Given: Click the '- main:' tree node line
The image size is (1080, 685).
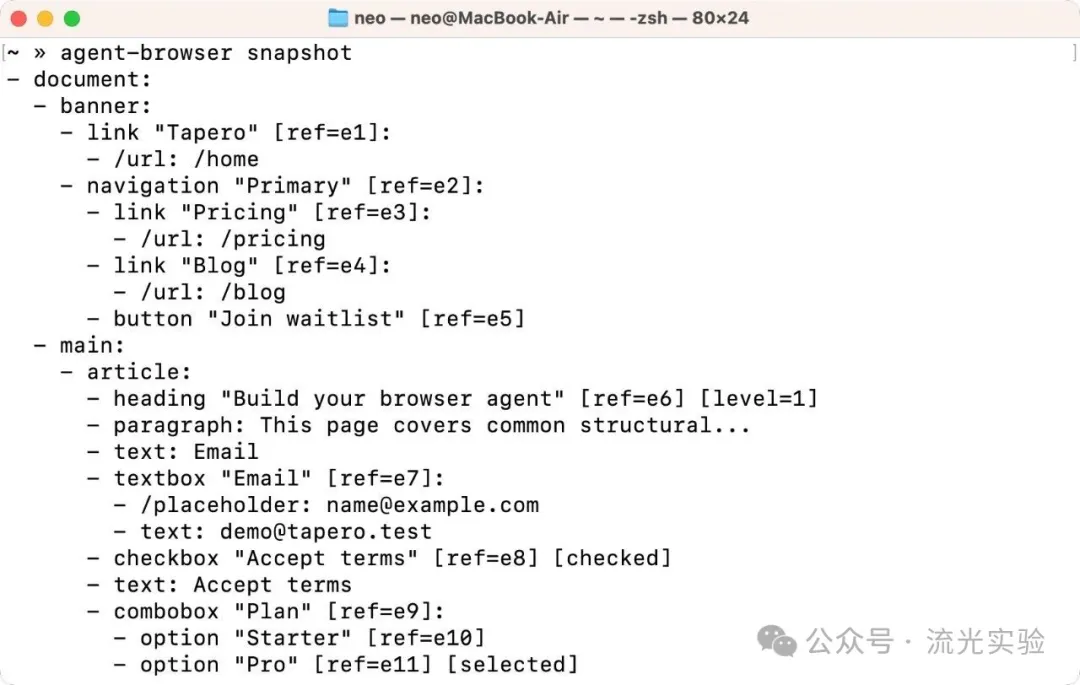Looking at the screenshot, I should [79, 346].
